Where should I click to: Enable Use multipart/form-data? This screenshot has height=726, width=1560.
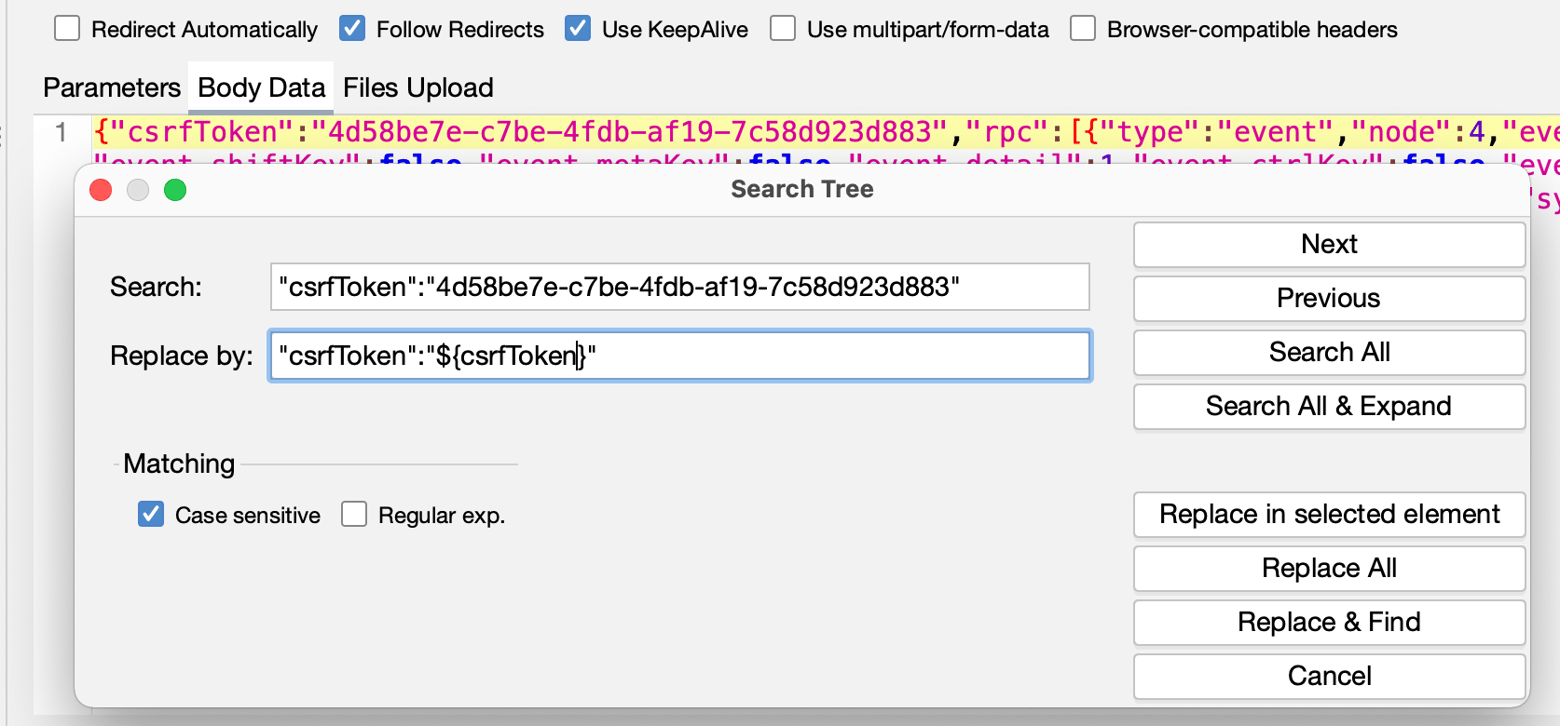[783, 29]
